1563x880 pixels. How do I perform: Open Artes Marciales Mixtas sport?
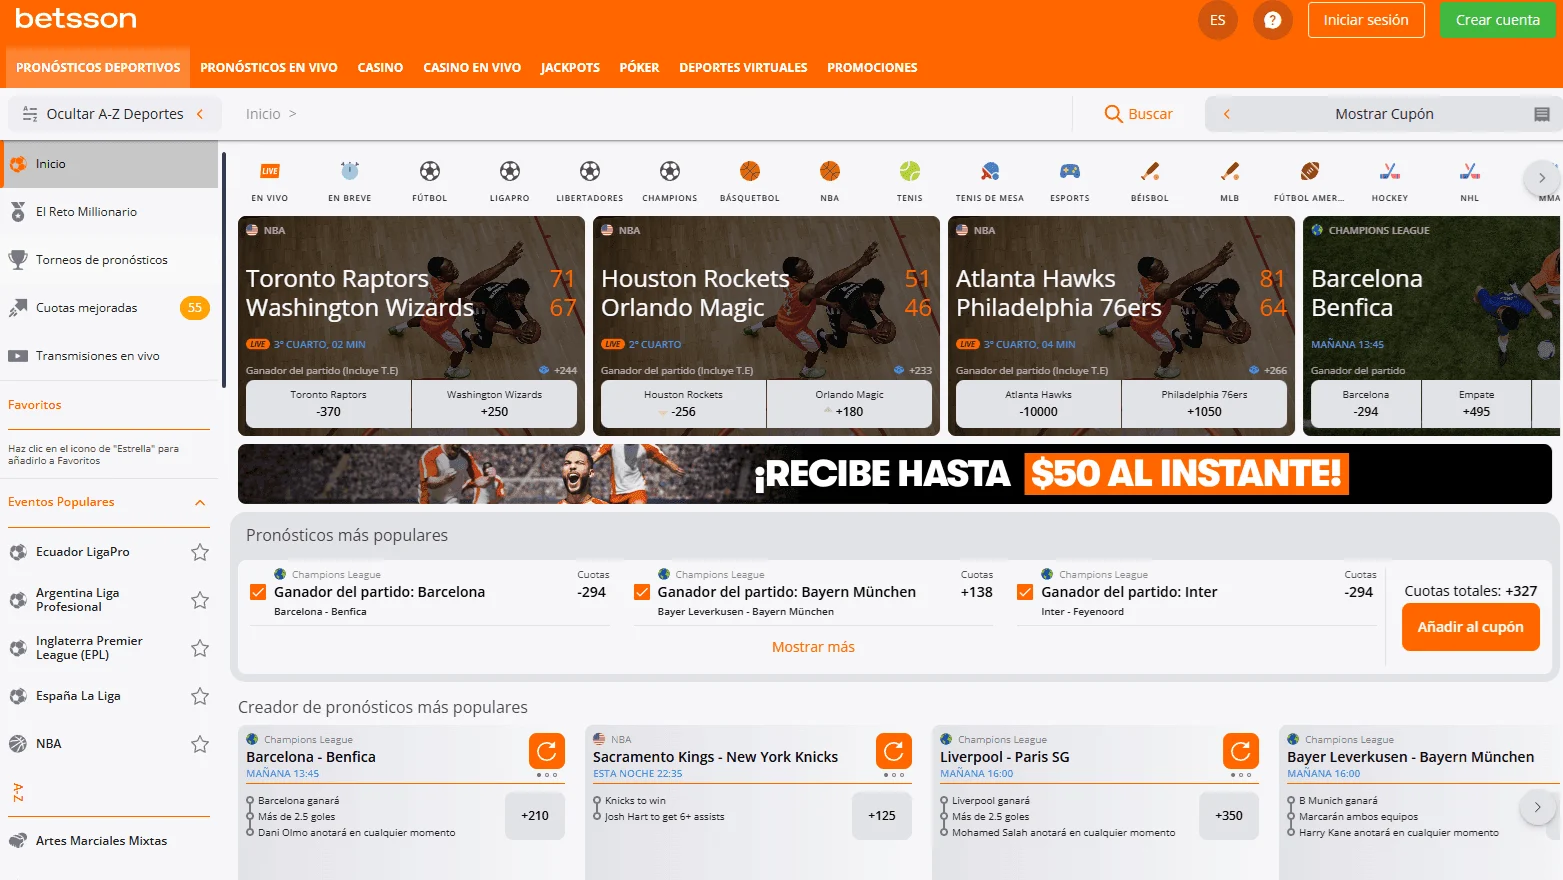(110, 841)
